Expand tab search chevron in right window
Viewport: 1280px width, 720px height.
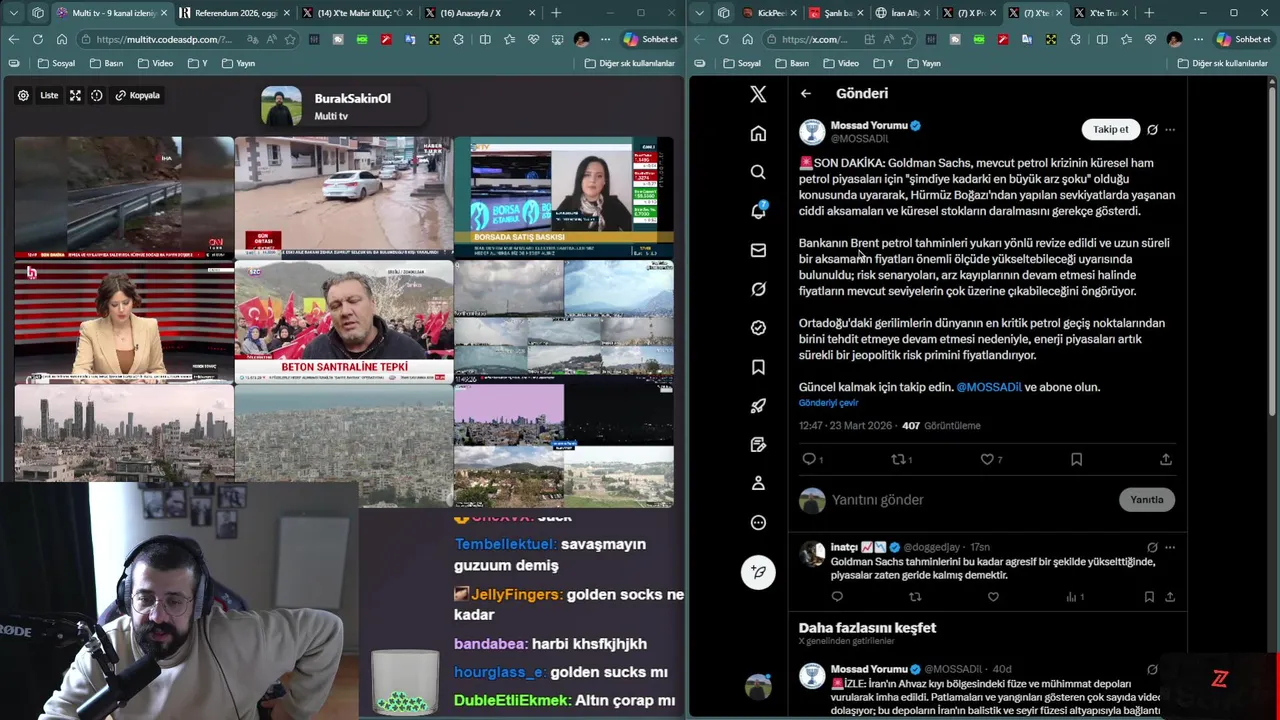click(x=699, y=13)
